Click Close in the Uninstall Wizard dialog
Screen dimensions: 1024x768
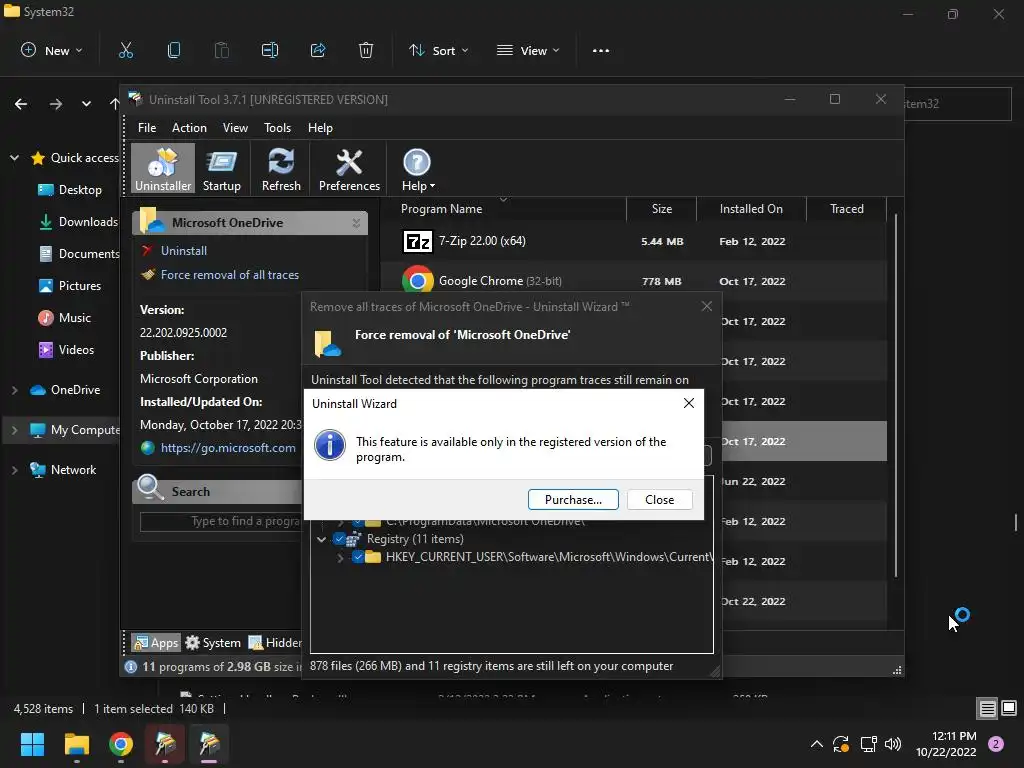point(659,500)
